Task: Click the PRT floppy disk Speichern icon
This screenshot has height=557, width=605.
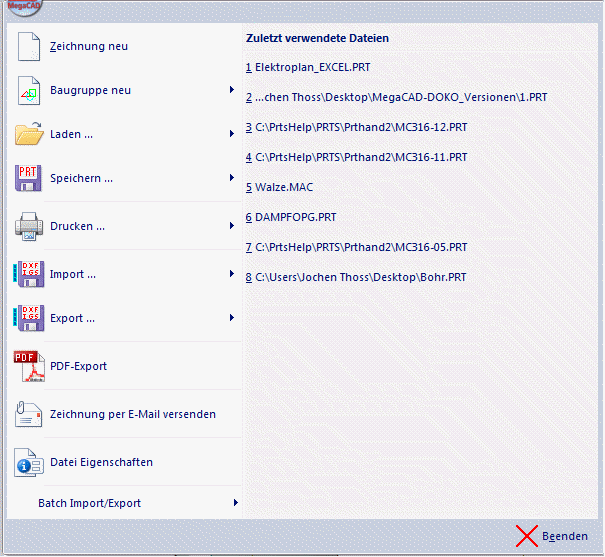Action: tap(28, 179)
